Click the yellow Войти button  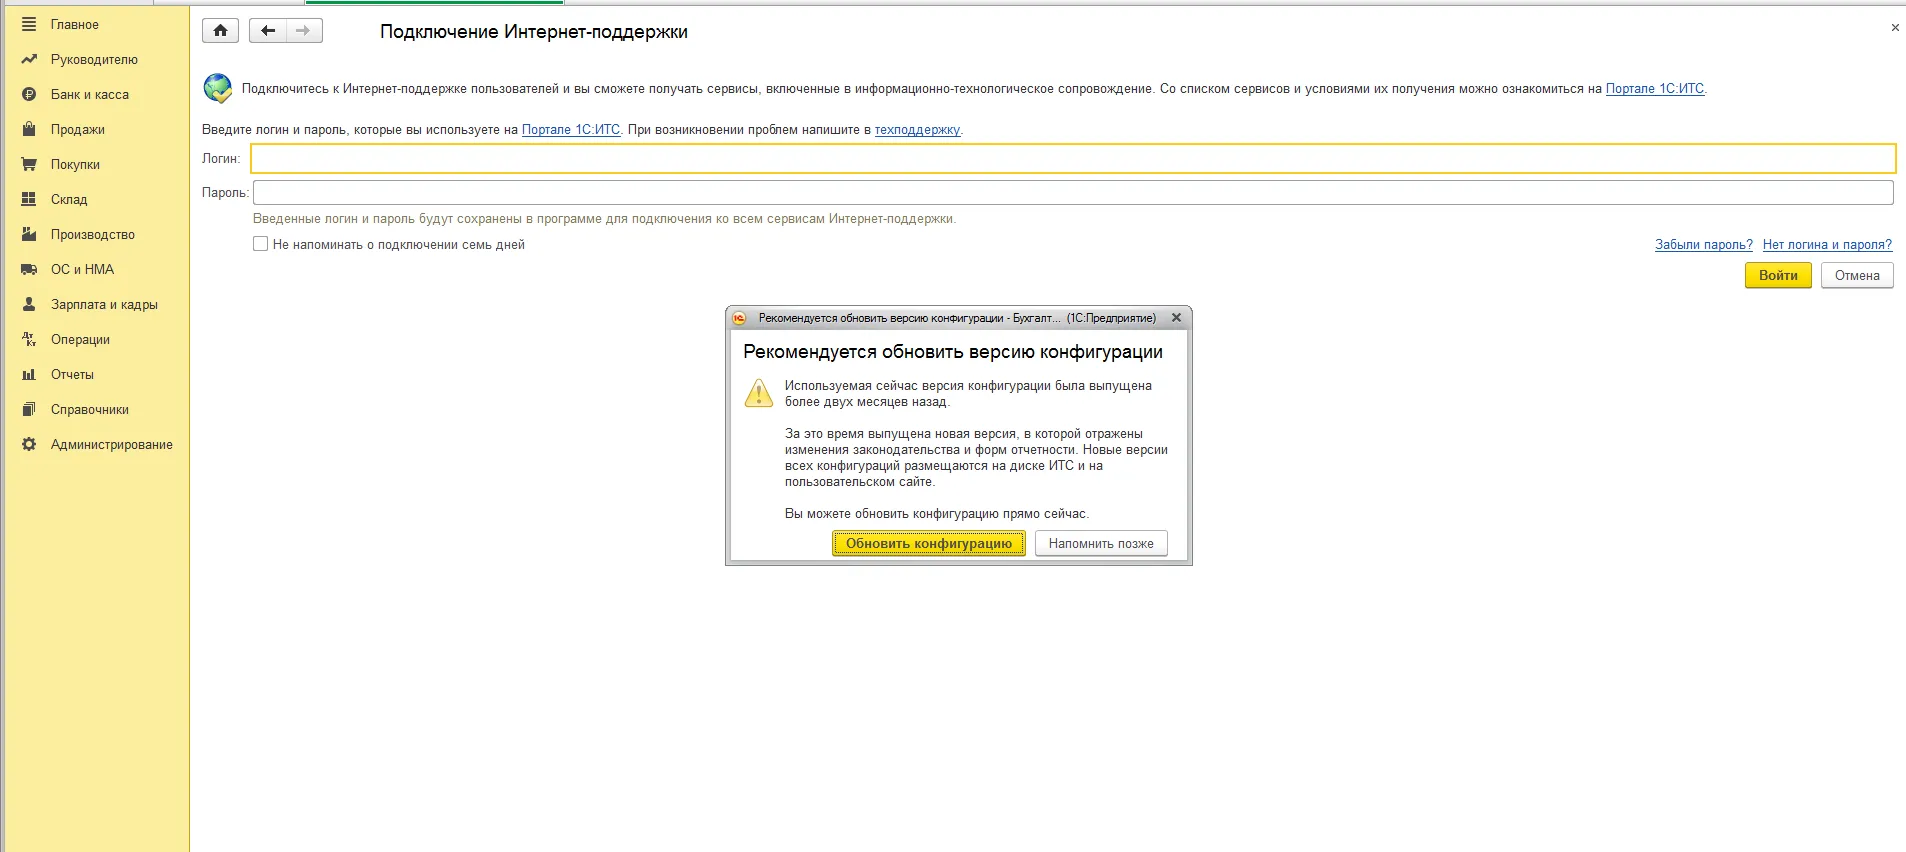(x=1778, y=275)
